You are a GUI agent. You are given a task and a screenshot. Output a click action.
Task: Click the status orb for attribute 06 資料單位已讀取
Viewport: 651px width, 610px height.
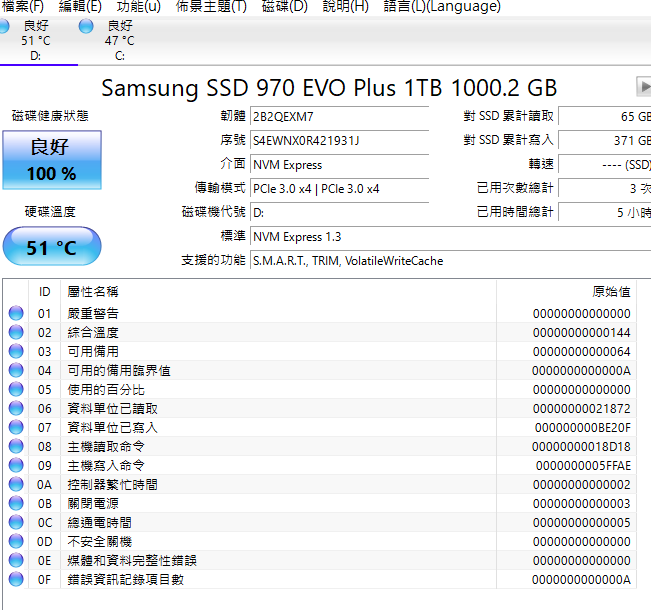point(16,408)
